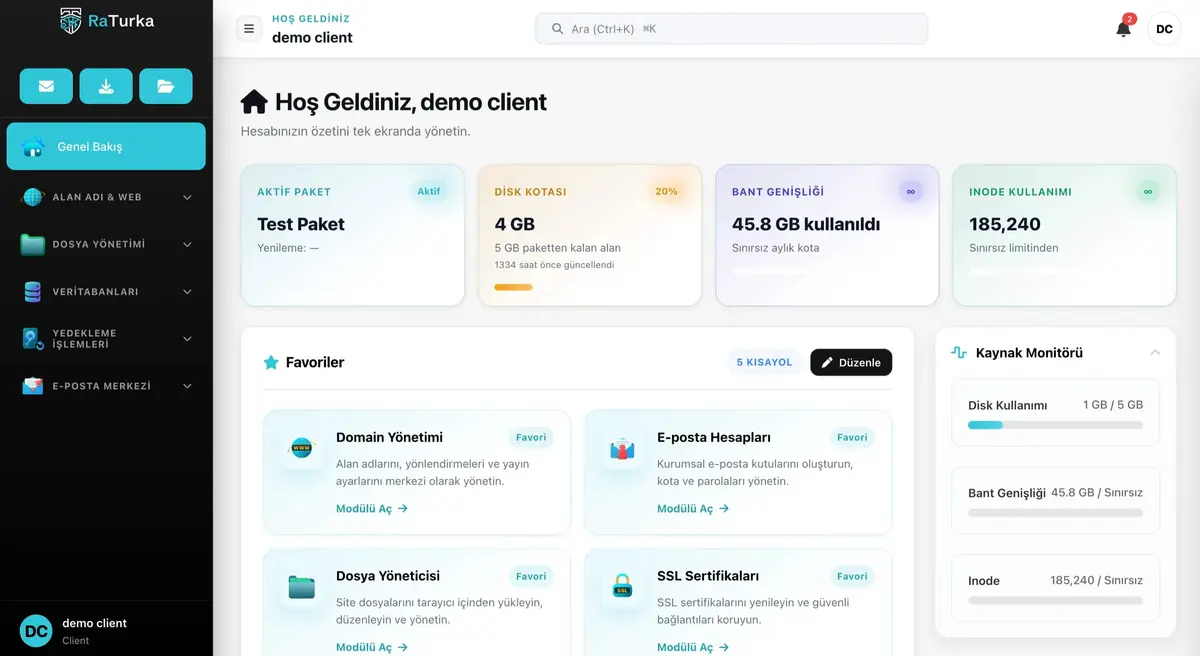Viewport: 1200px width, 656px height.
Task: Click the 5 KISAYOL badge
Action: (x=764, y=362)
